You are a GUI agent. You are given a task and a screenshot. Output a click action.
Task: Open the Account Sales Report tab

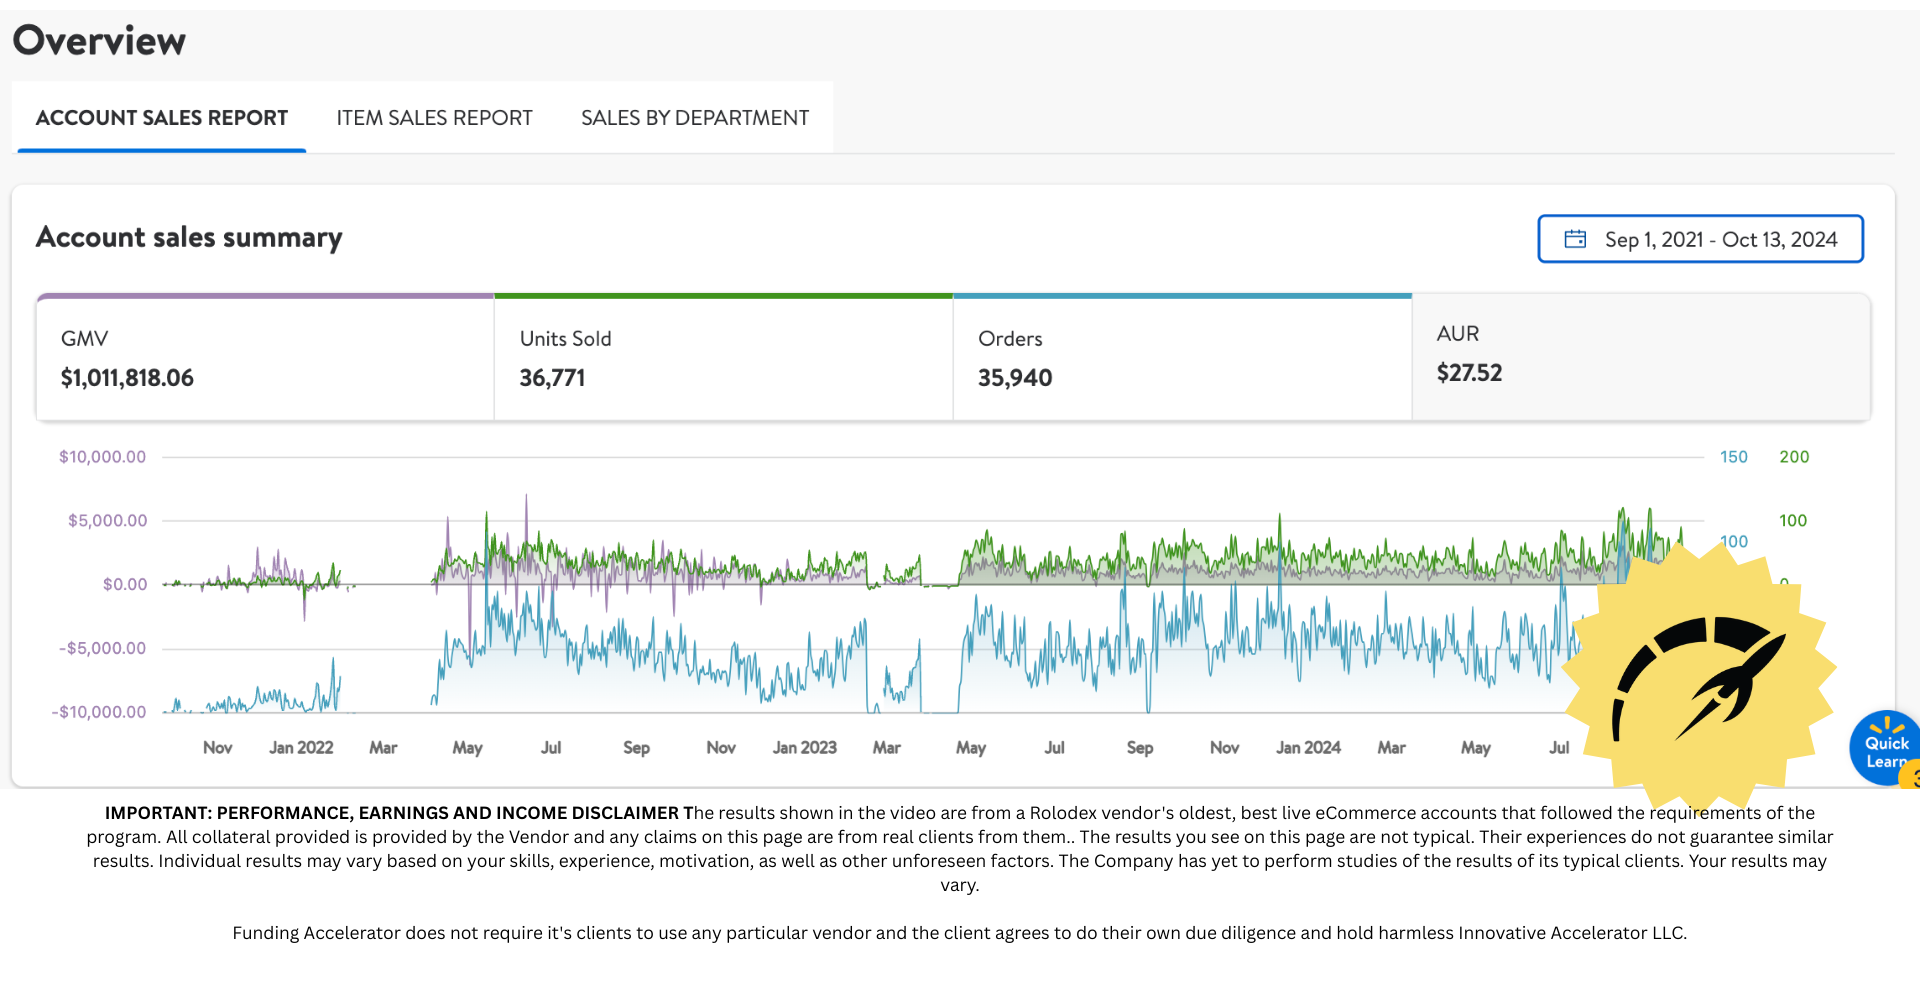[x=161, y=118]
